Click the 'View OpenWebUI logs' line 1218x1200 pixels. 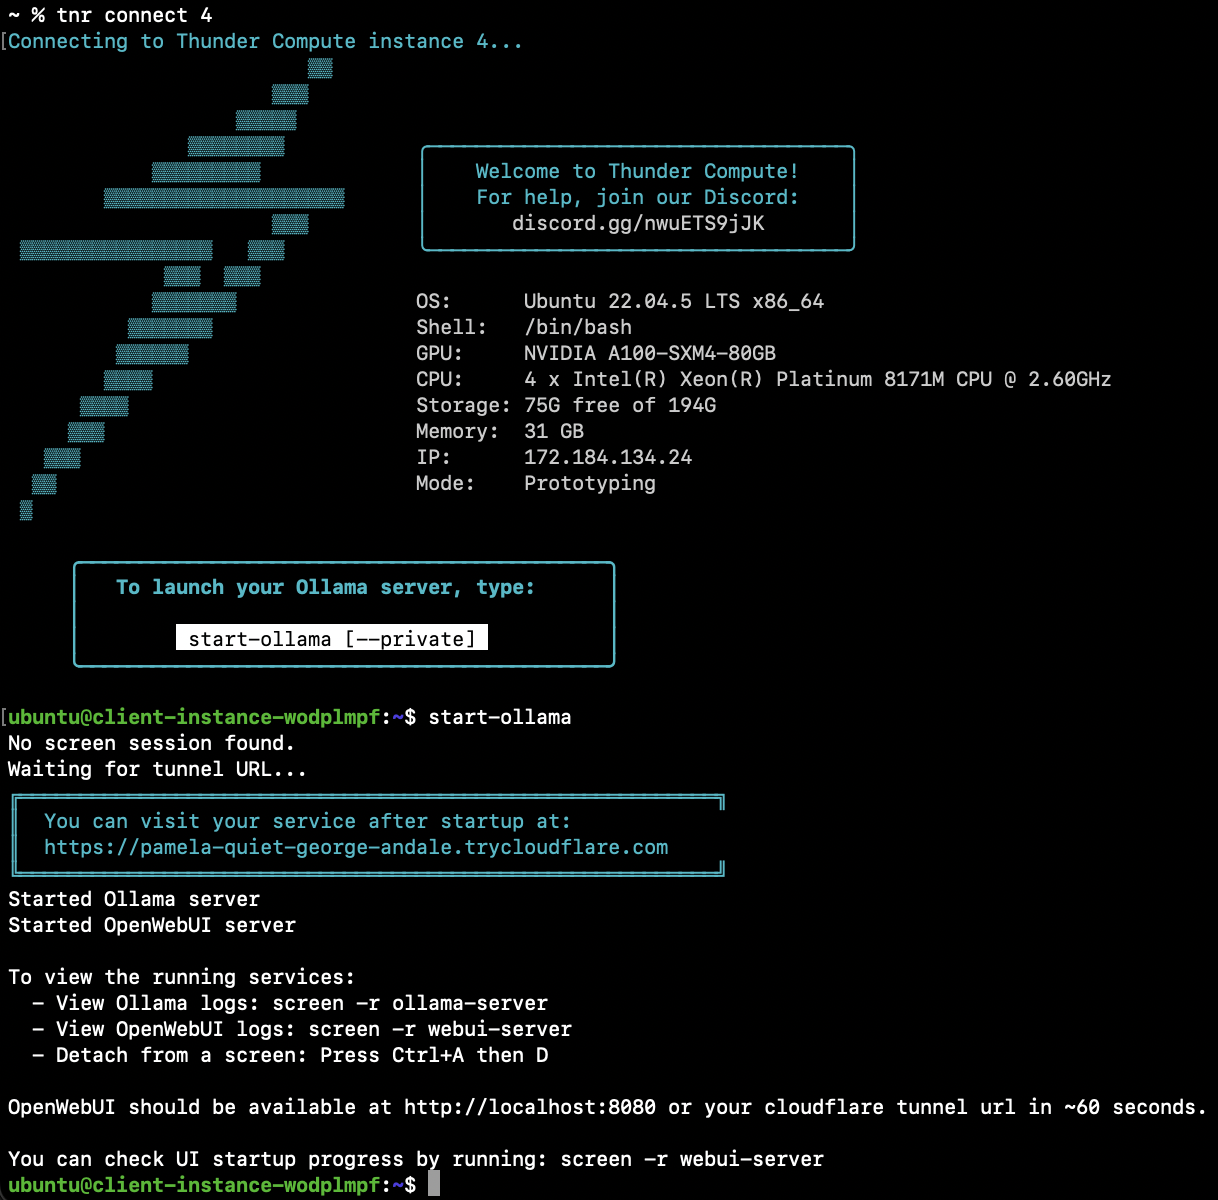302,1029
